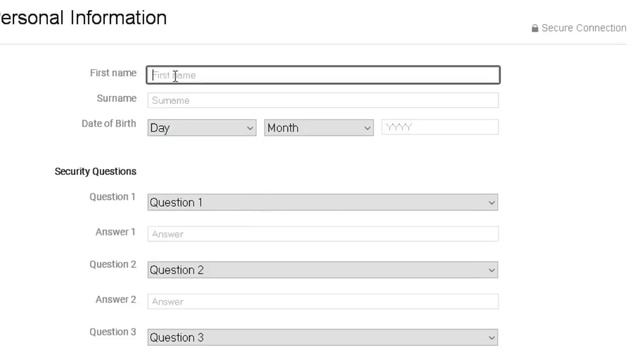
Task: Open the Question 1 security dropdown
Action: pyautogui.click(x=322, y=202)
